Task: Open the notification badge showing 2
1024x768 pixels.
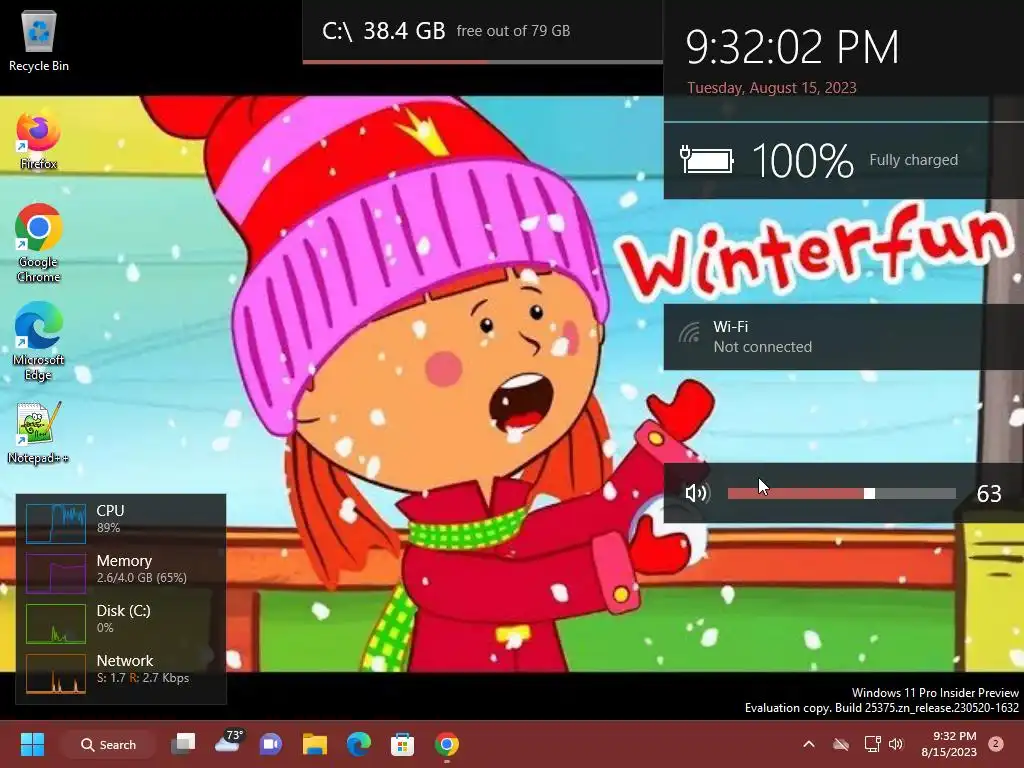Action: (x=996, y=744)
